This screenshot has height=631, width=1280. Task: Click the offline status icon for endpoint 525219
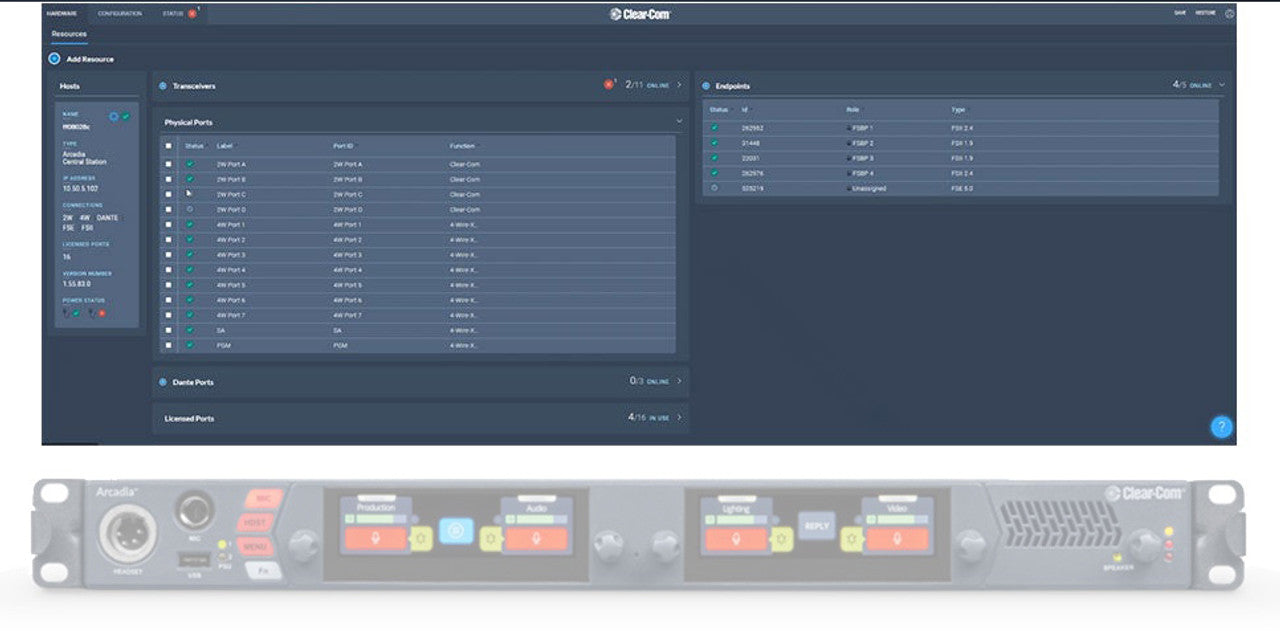(x=714, y=188)
